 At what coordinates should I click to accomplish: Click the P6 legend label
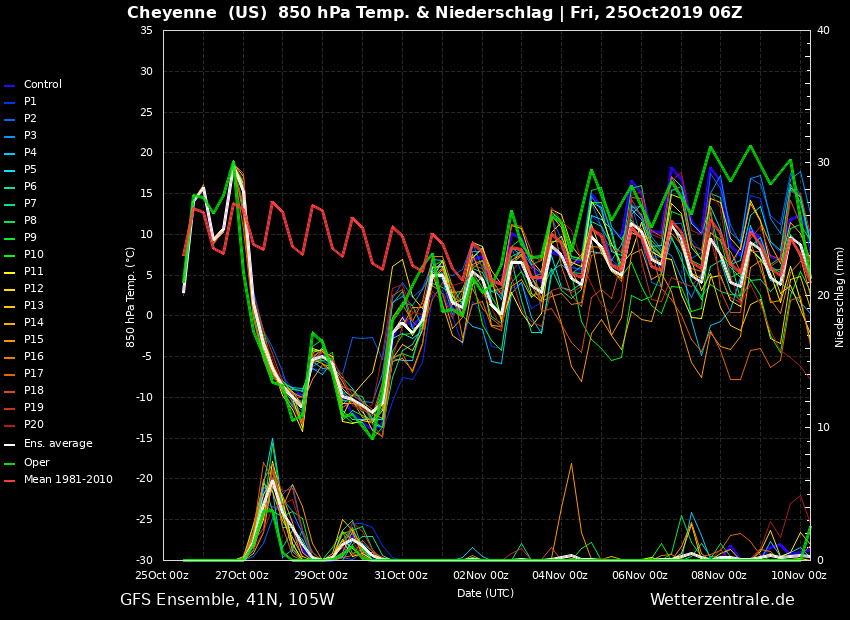pyautogui.click(x=30, y=186)
